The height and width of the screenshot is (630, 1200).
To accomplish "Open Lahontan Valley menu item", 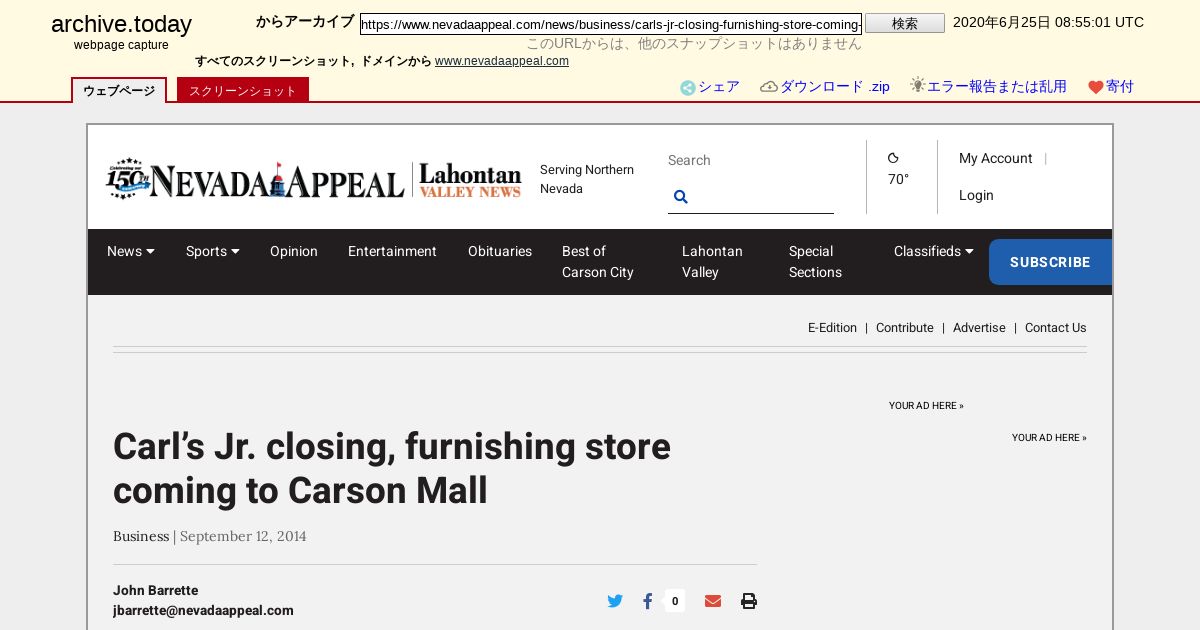I will [712, 262].
